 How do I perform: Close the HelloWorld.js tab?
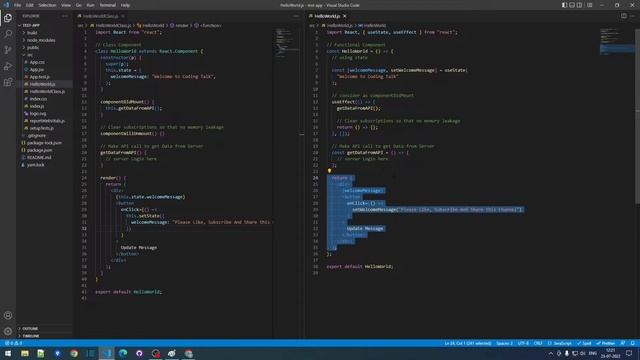tap(345, 16)
